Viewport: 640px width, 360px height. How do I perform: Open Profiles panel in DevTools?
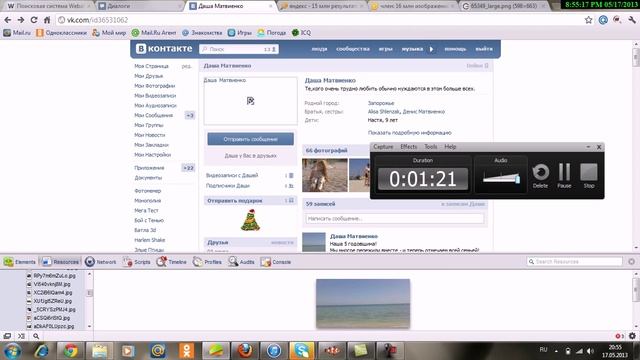coord(207,262)
